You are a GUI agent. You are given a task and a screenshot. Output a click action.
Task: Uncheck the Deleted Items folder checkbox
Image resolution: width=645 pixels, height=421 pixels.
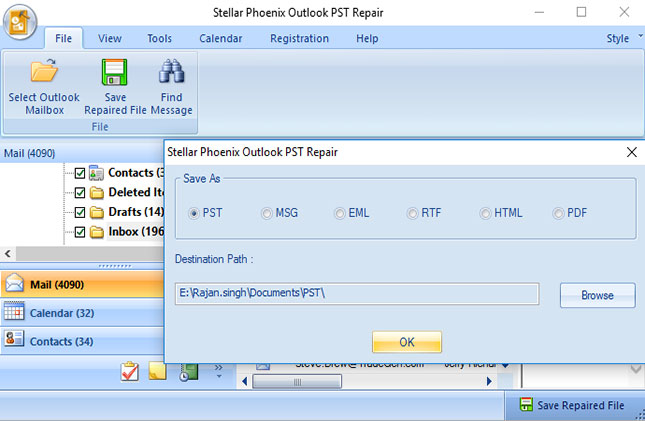(x=80, y=193)
